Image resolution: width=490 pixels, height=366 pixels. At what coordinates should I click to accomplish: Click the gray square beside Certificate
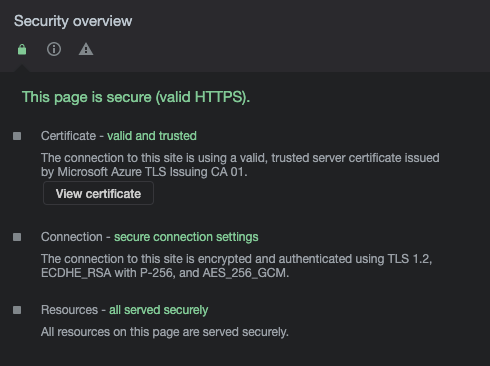(17, 136)
